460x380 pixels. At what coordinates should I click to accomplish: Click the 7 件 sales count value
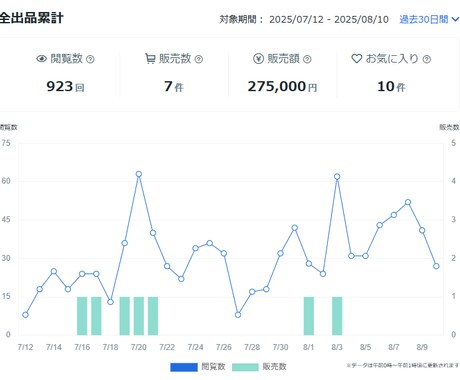pyautogui.click(x=174, y=87)
